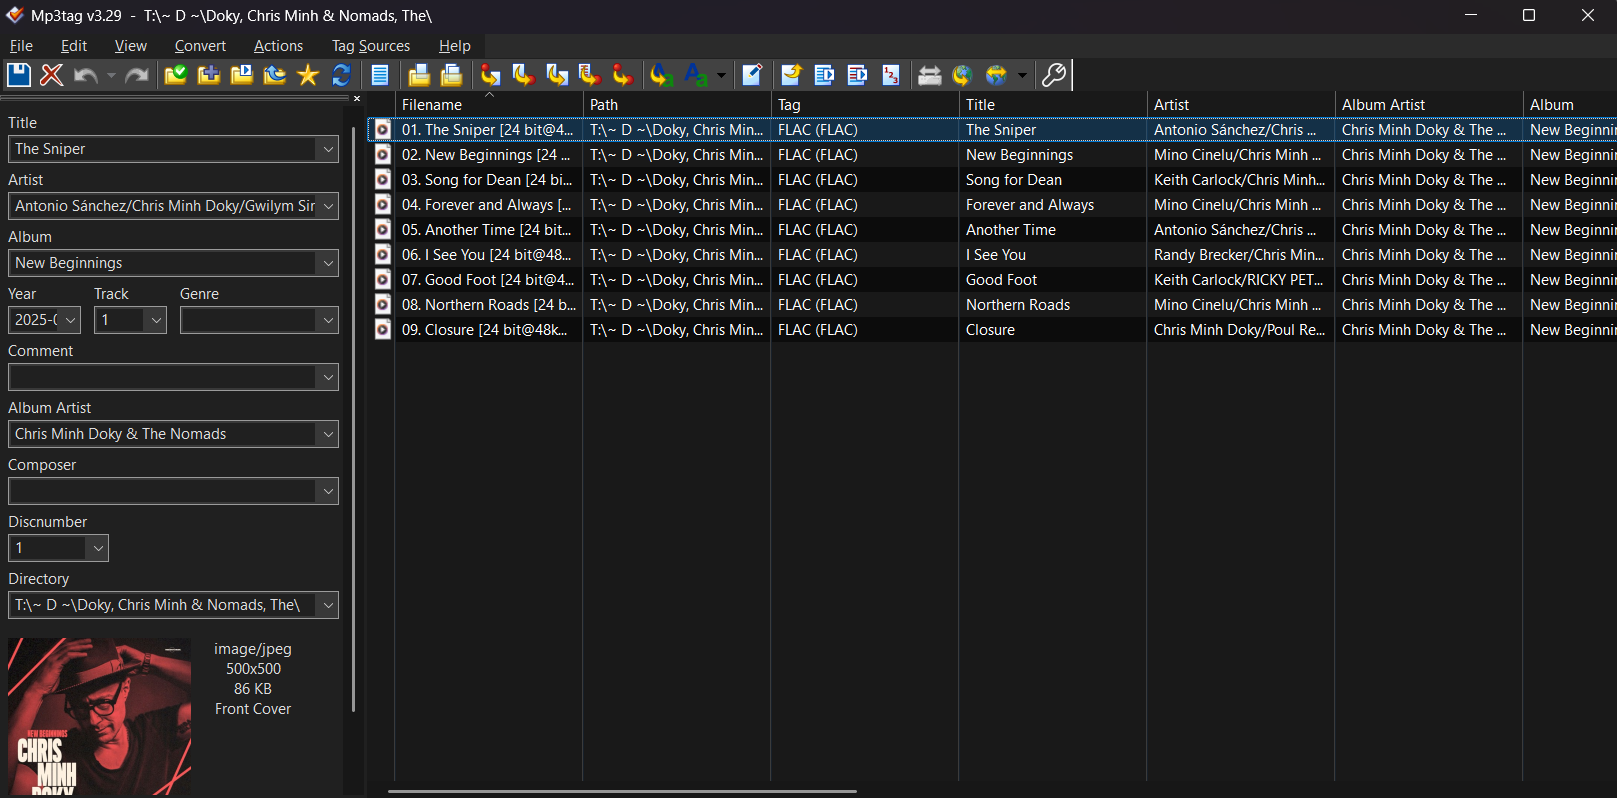
Task: Open the Tag Sources menu
Action: (370, 46)
